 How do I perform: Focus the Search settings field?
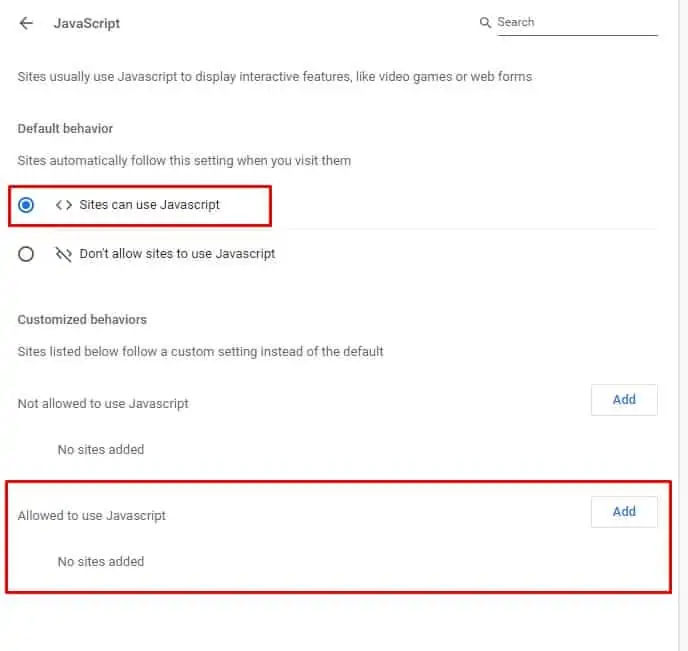tap(577, 23)
